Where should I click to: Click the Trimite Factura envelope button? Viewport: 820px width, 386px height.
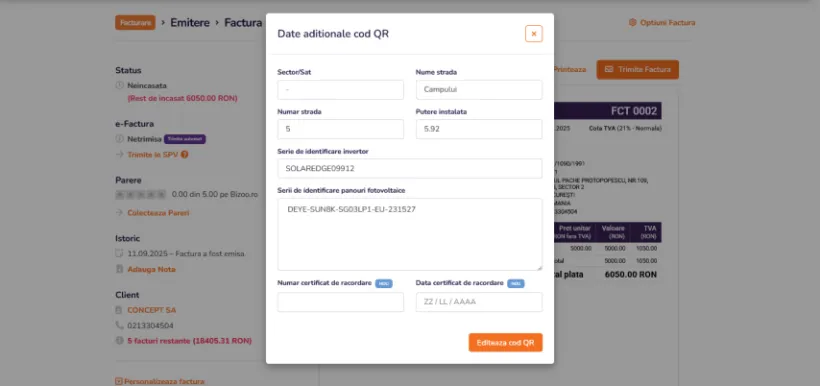point(637,70)
